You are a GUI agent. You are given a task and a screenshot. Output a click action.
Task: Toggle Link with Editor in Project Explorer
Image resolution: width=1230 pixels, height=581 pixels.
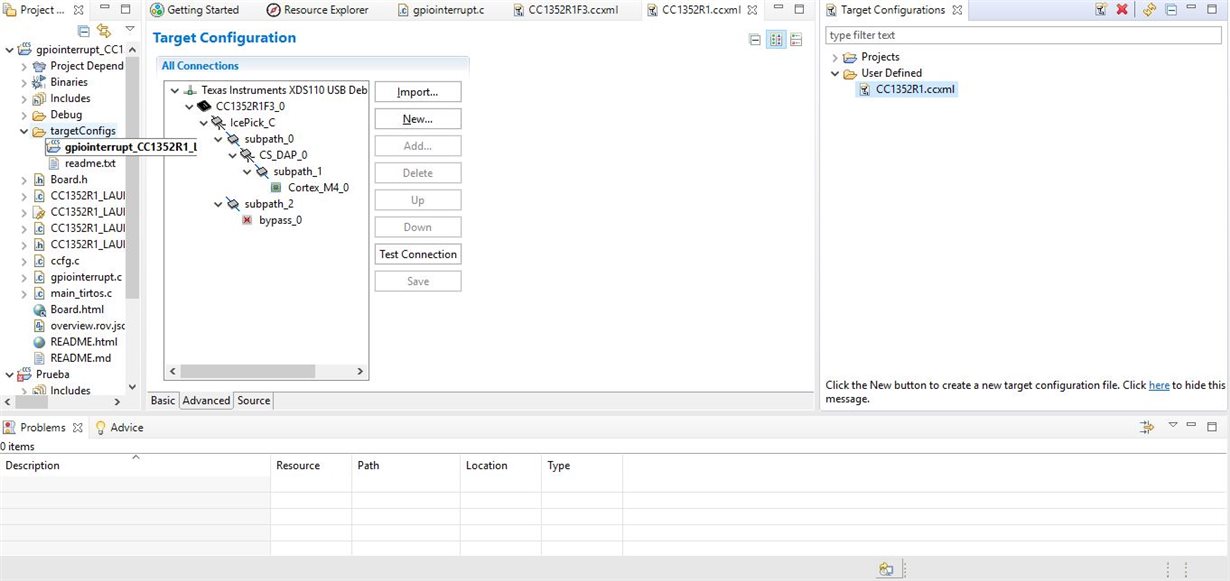tap(104, 30)
